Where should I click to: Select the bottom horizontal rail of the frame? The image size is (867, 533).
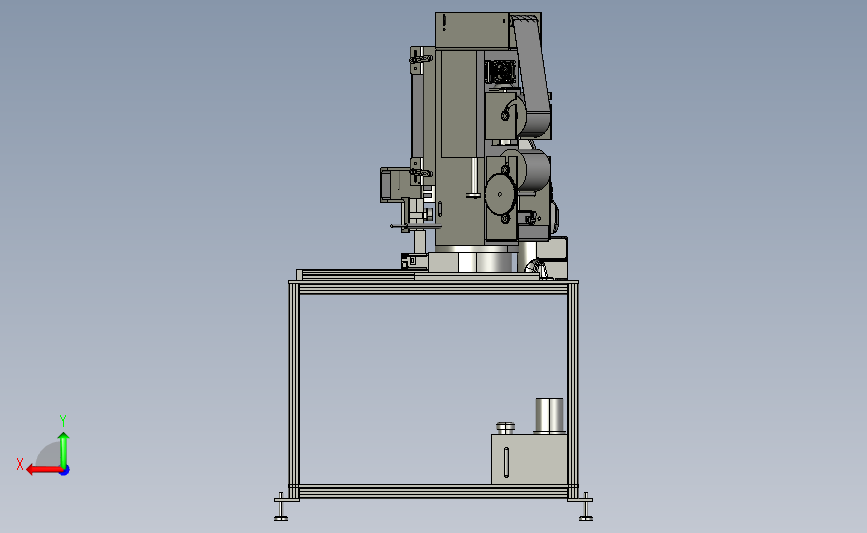pos(434,491)
